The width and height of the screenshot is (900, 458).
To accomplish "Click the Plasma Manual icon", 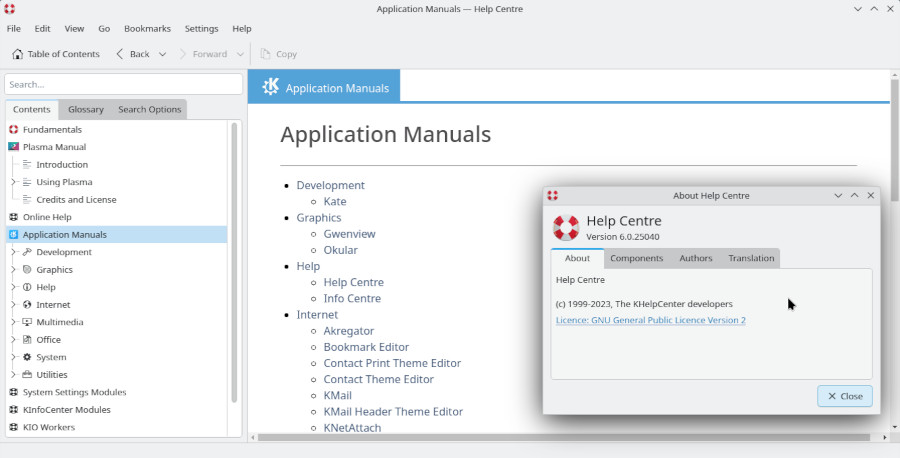I will 14,147.
